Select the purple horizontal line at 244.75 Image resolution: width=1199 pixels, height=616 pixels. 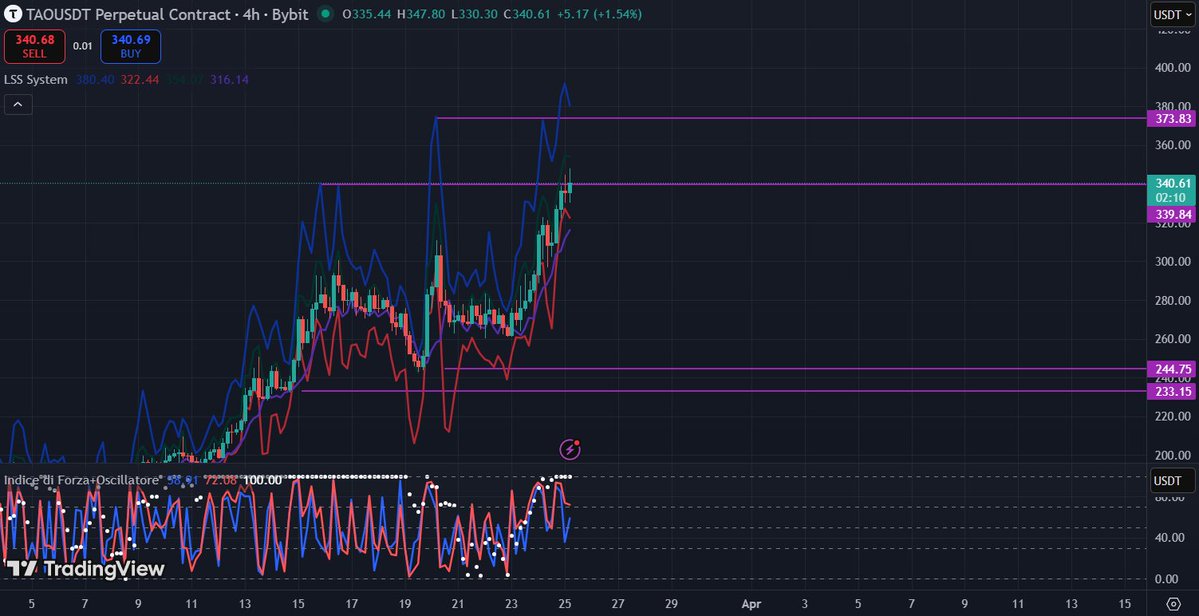tap(795, 368)
